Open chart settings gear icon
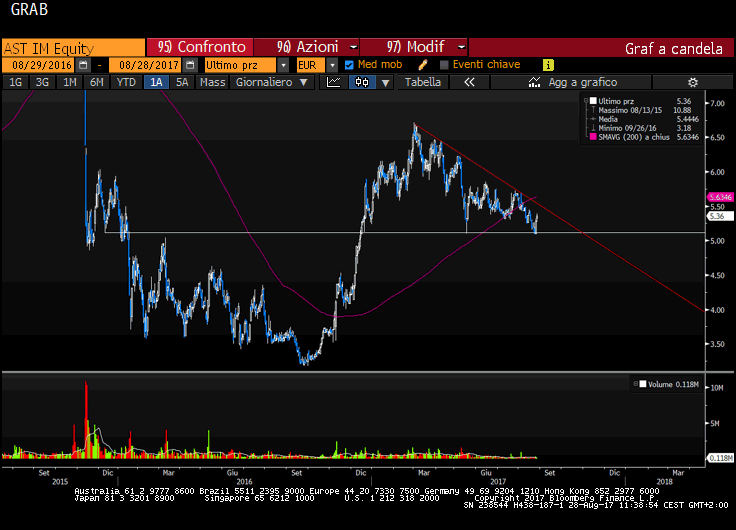The width and height of the screenshot is (736, 530). (692, 82)
